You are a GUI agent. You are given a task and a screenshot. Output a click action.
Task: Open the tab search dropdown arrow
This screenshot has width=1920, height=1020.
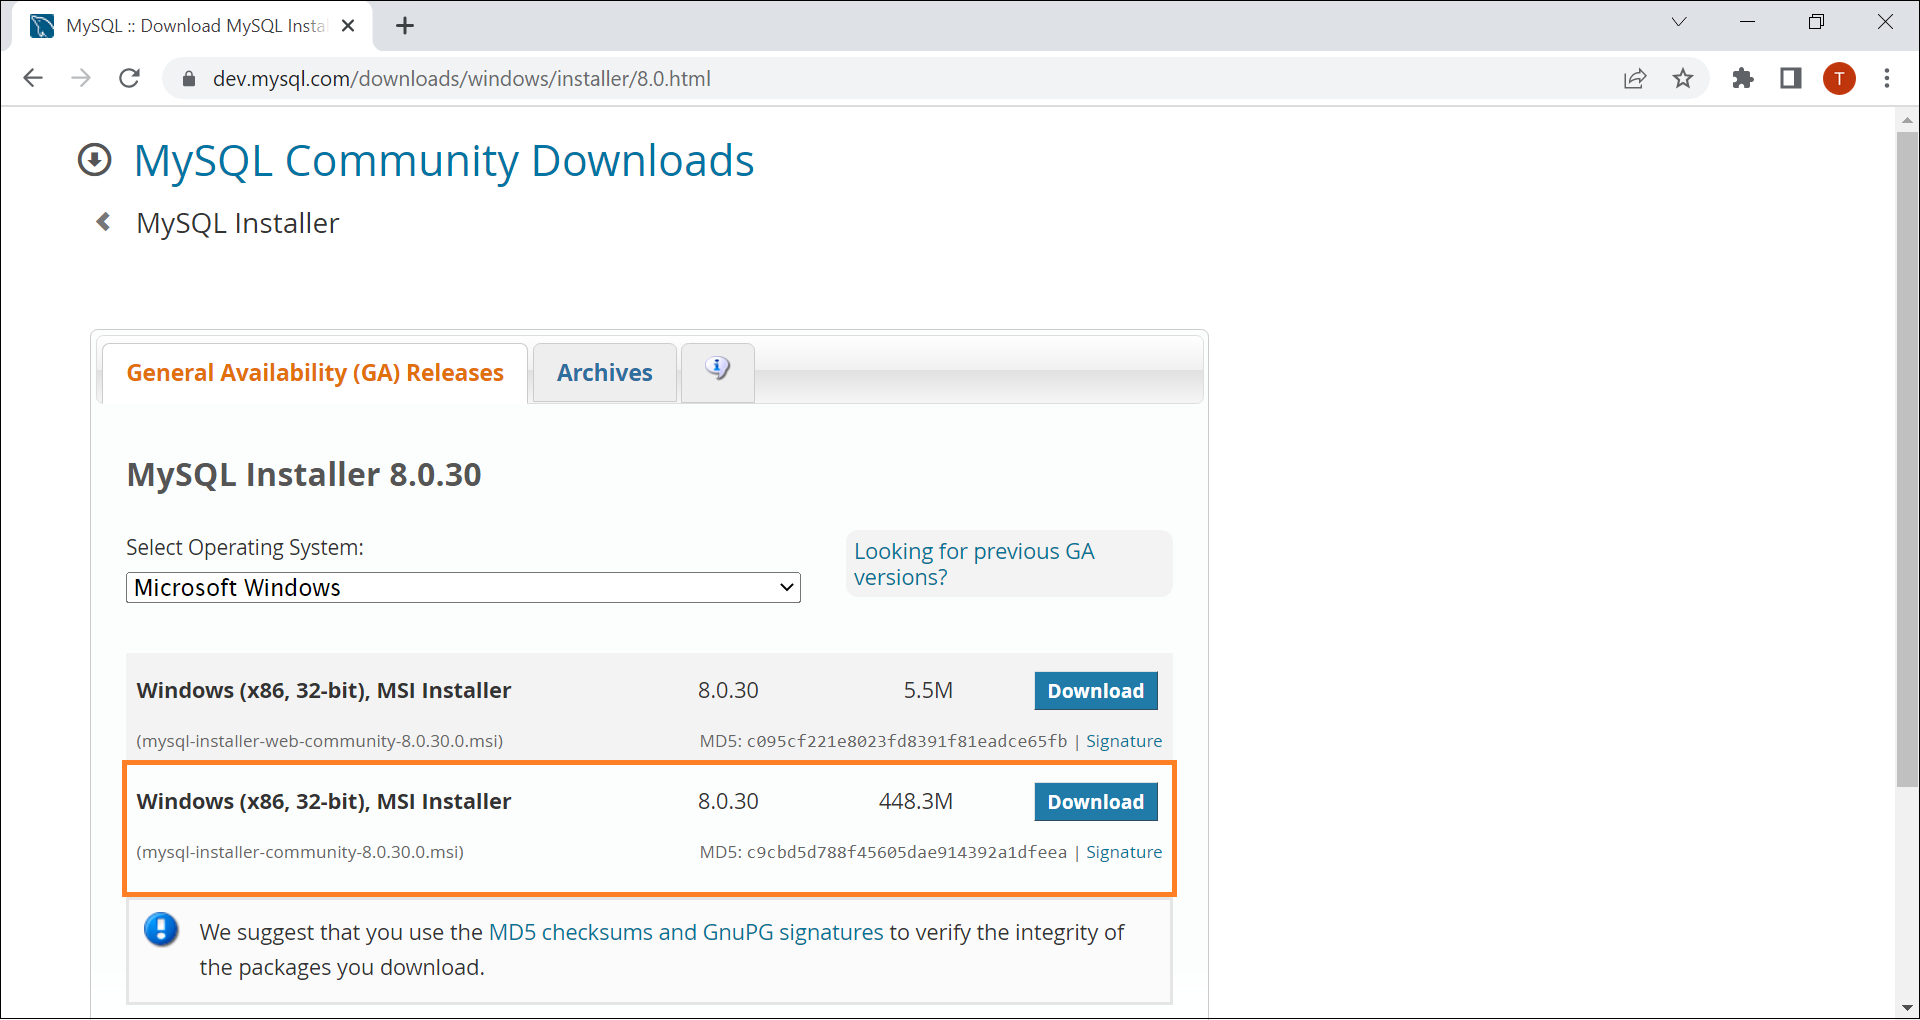1679,22
